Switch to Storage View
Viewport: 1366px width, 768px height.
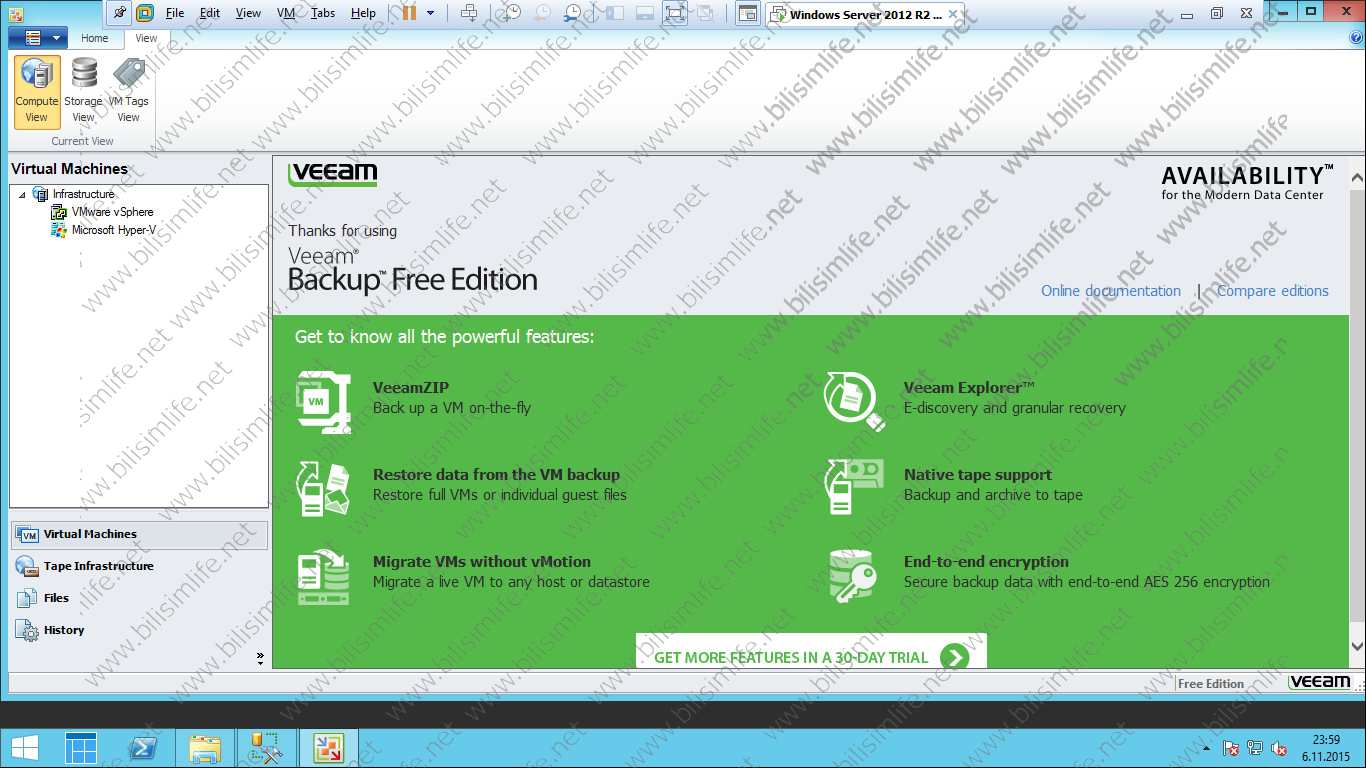[x=84, y=92]
